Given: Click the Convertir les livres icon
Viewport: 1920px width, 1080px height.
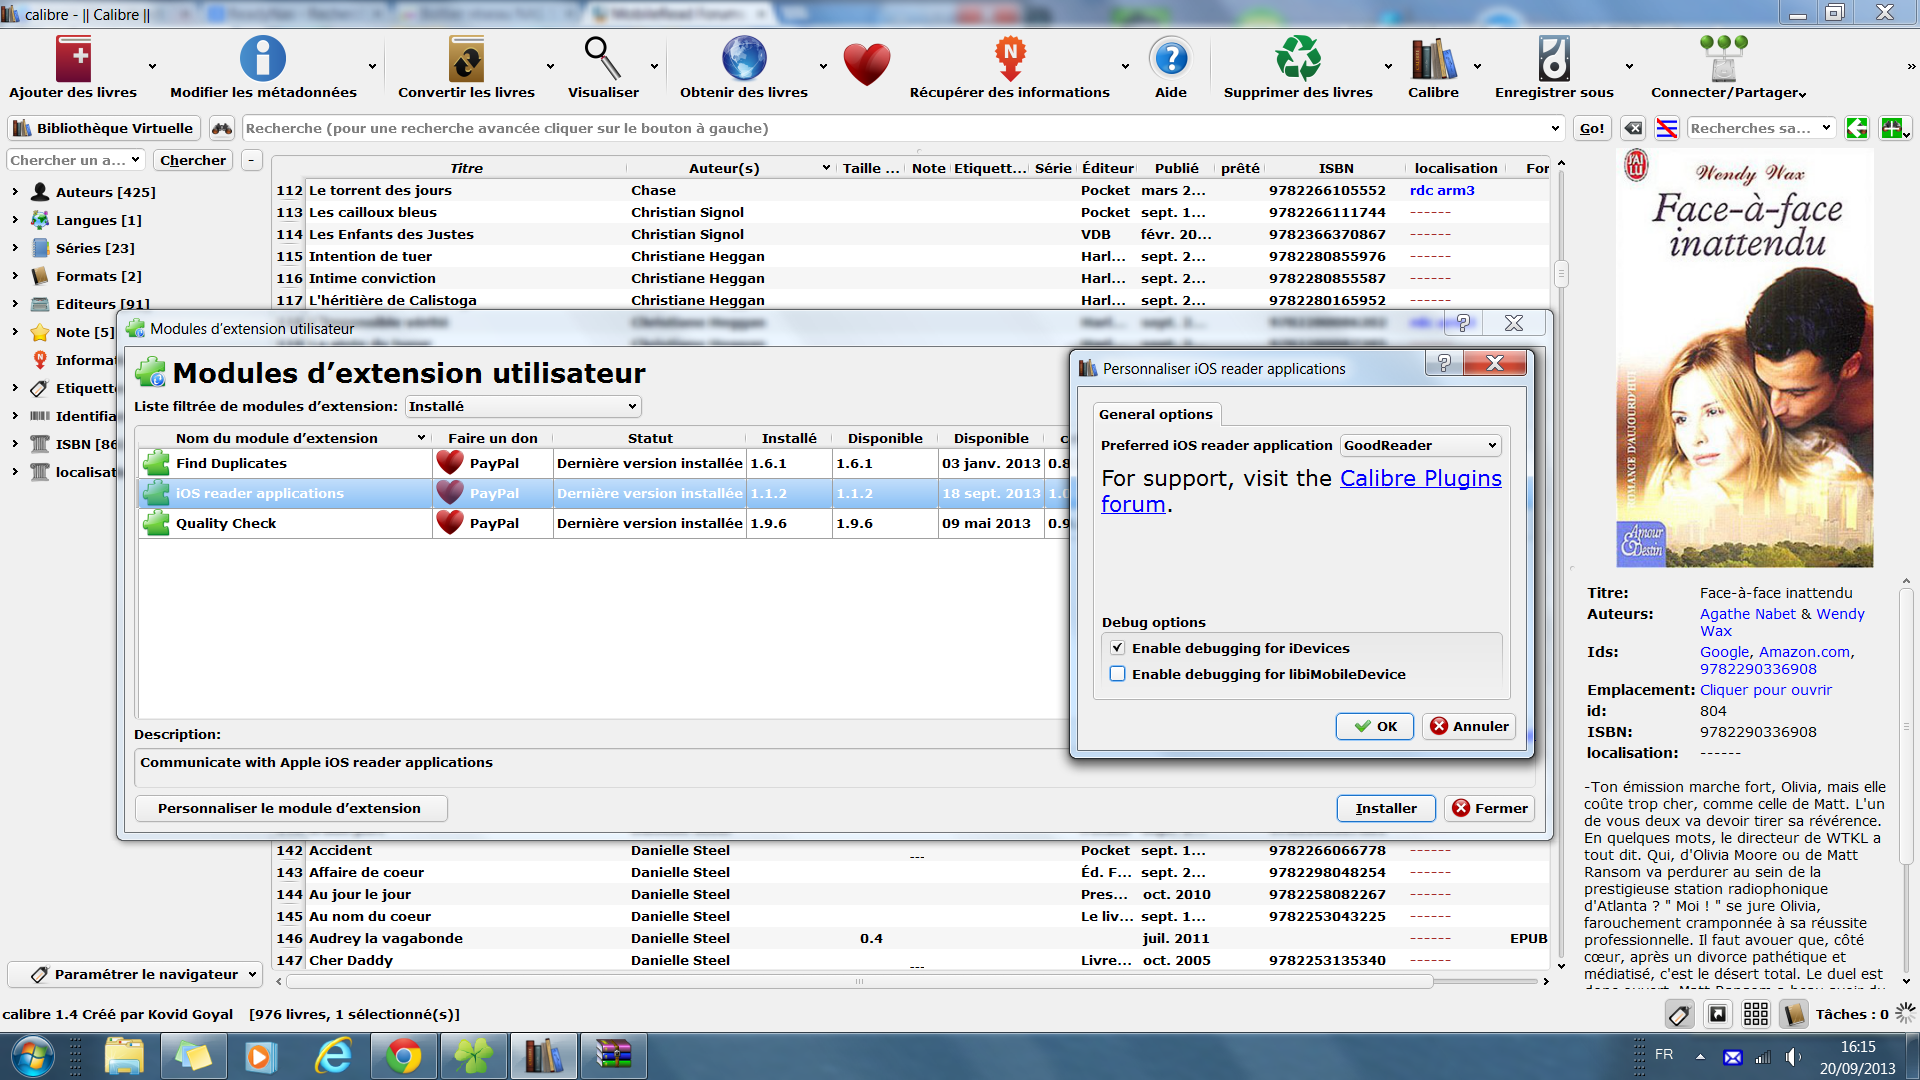Looking at the screenshot, I should tap(466, 60).
